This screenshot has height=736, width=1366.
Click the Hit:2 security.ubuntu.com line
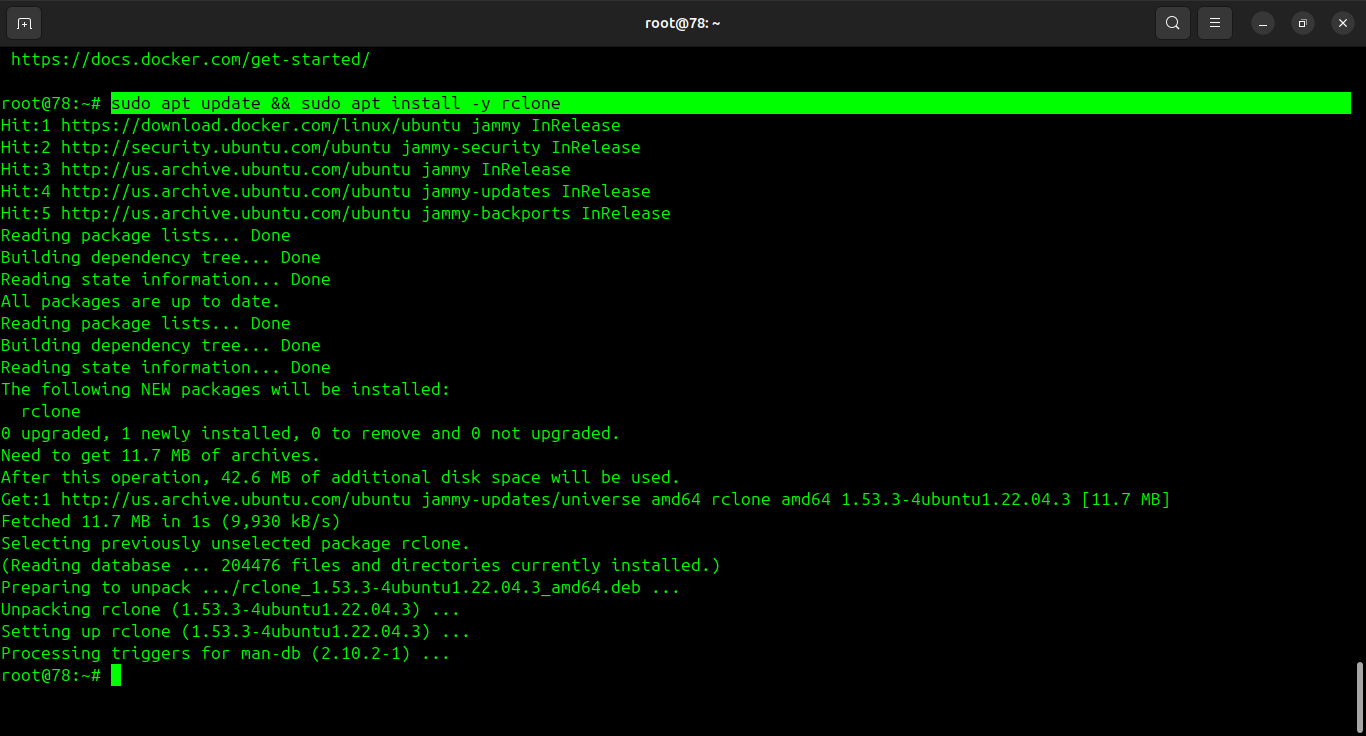pos(321,148)
